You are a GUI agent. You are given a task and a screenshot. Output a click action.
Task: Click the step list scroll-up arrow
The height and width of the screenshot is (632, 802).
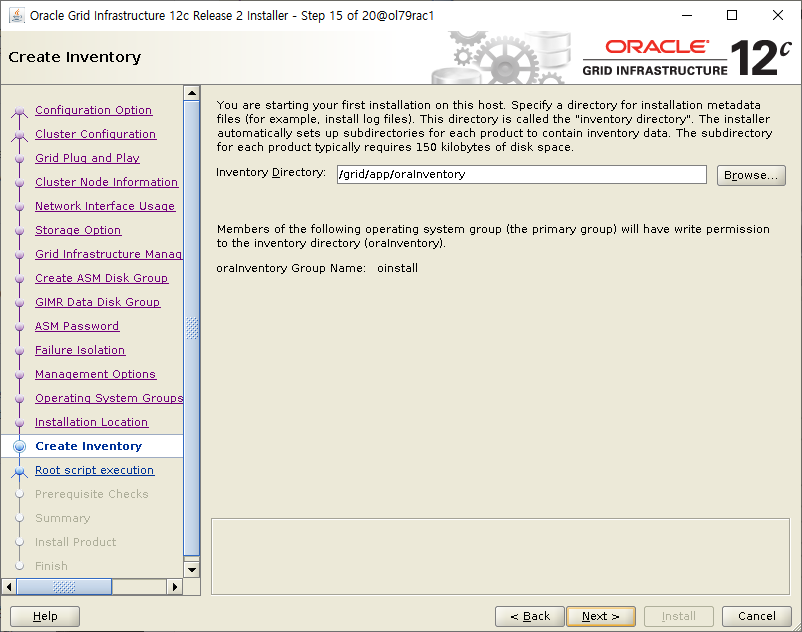click(x=192, y=93)
